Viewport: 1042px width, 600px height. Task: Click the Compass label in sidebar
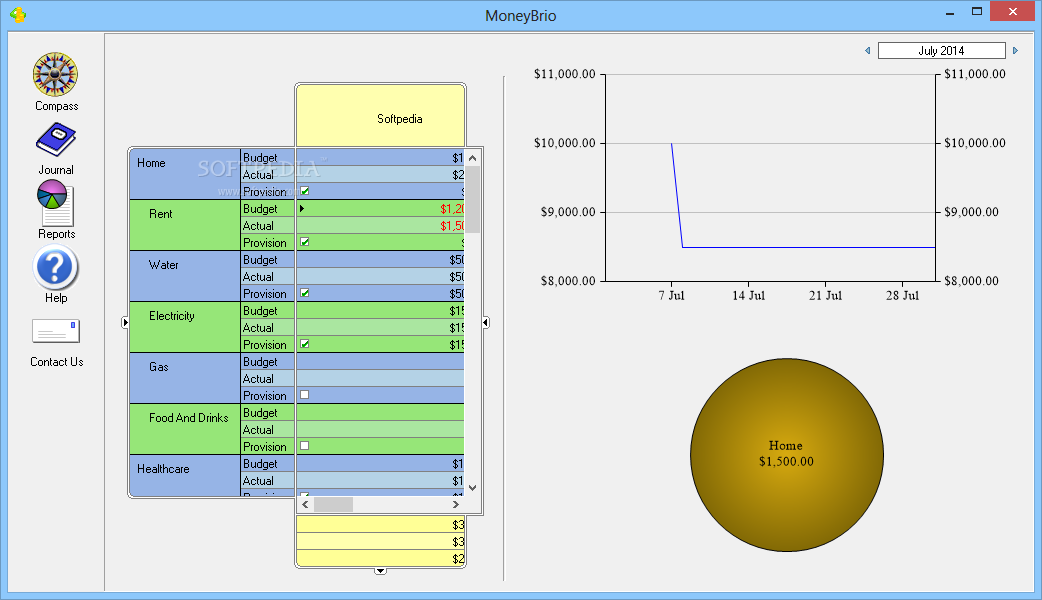pyautogui.click(x=56, y=106)
